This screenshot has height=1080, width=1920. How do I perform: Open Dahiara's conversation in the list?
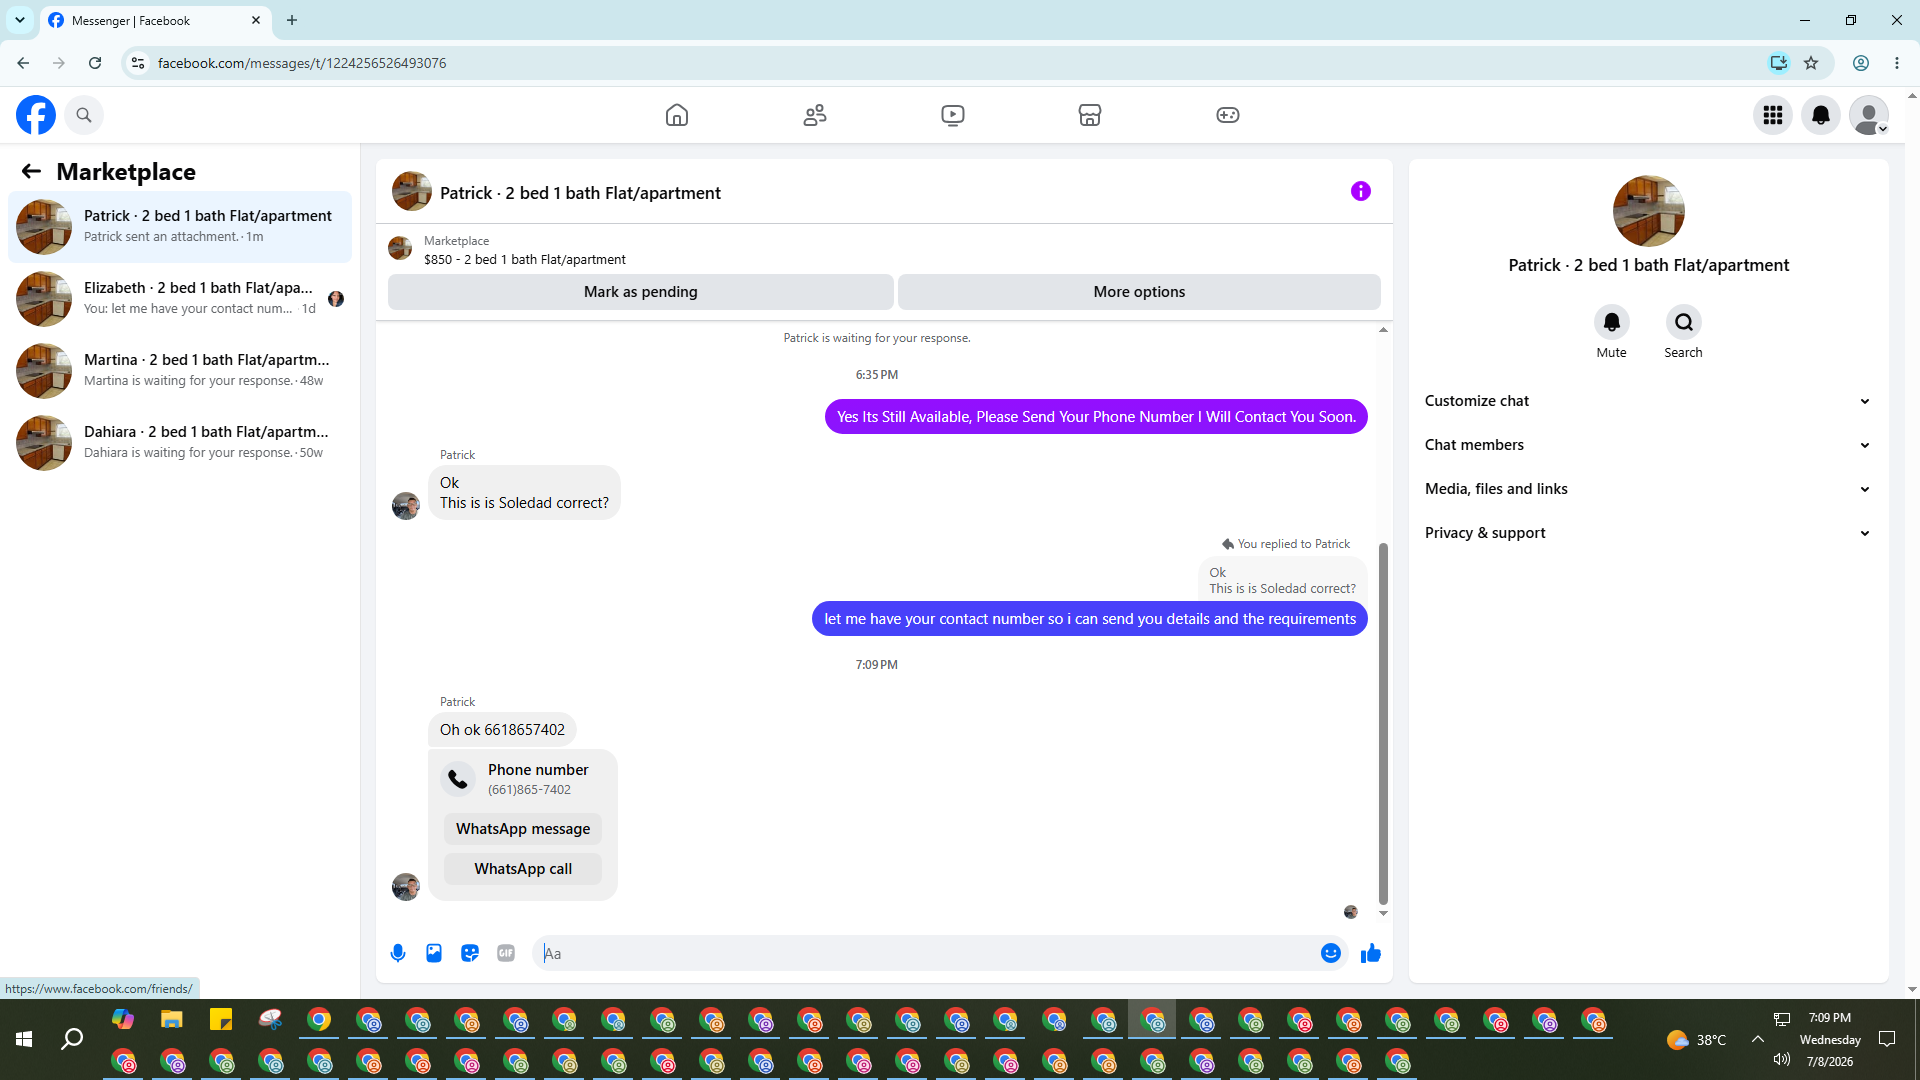click(180, 443)
